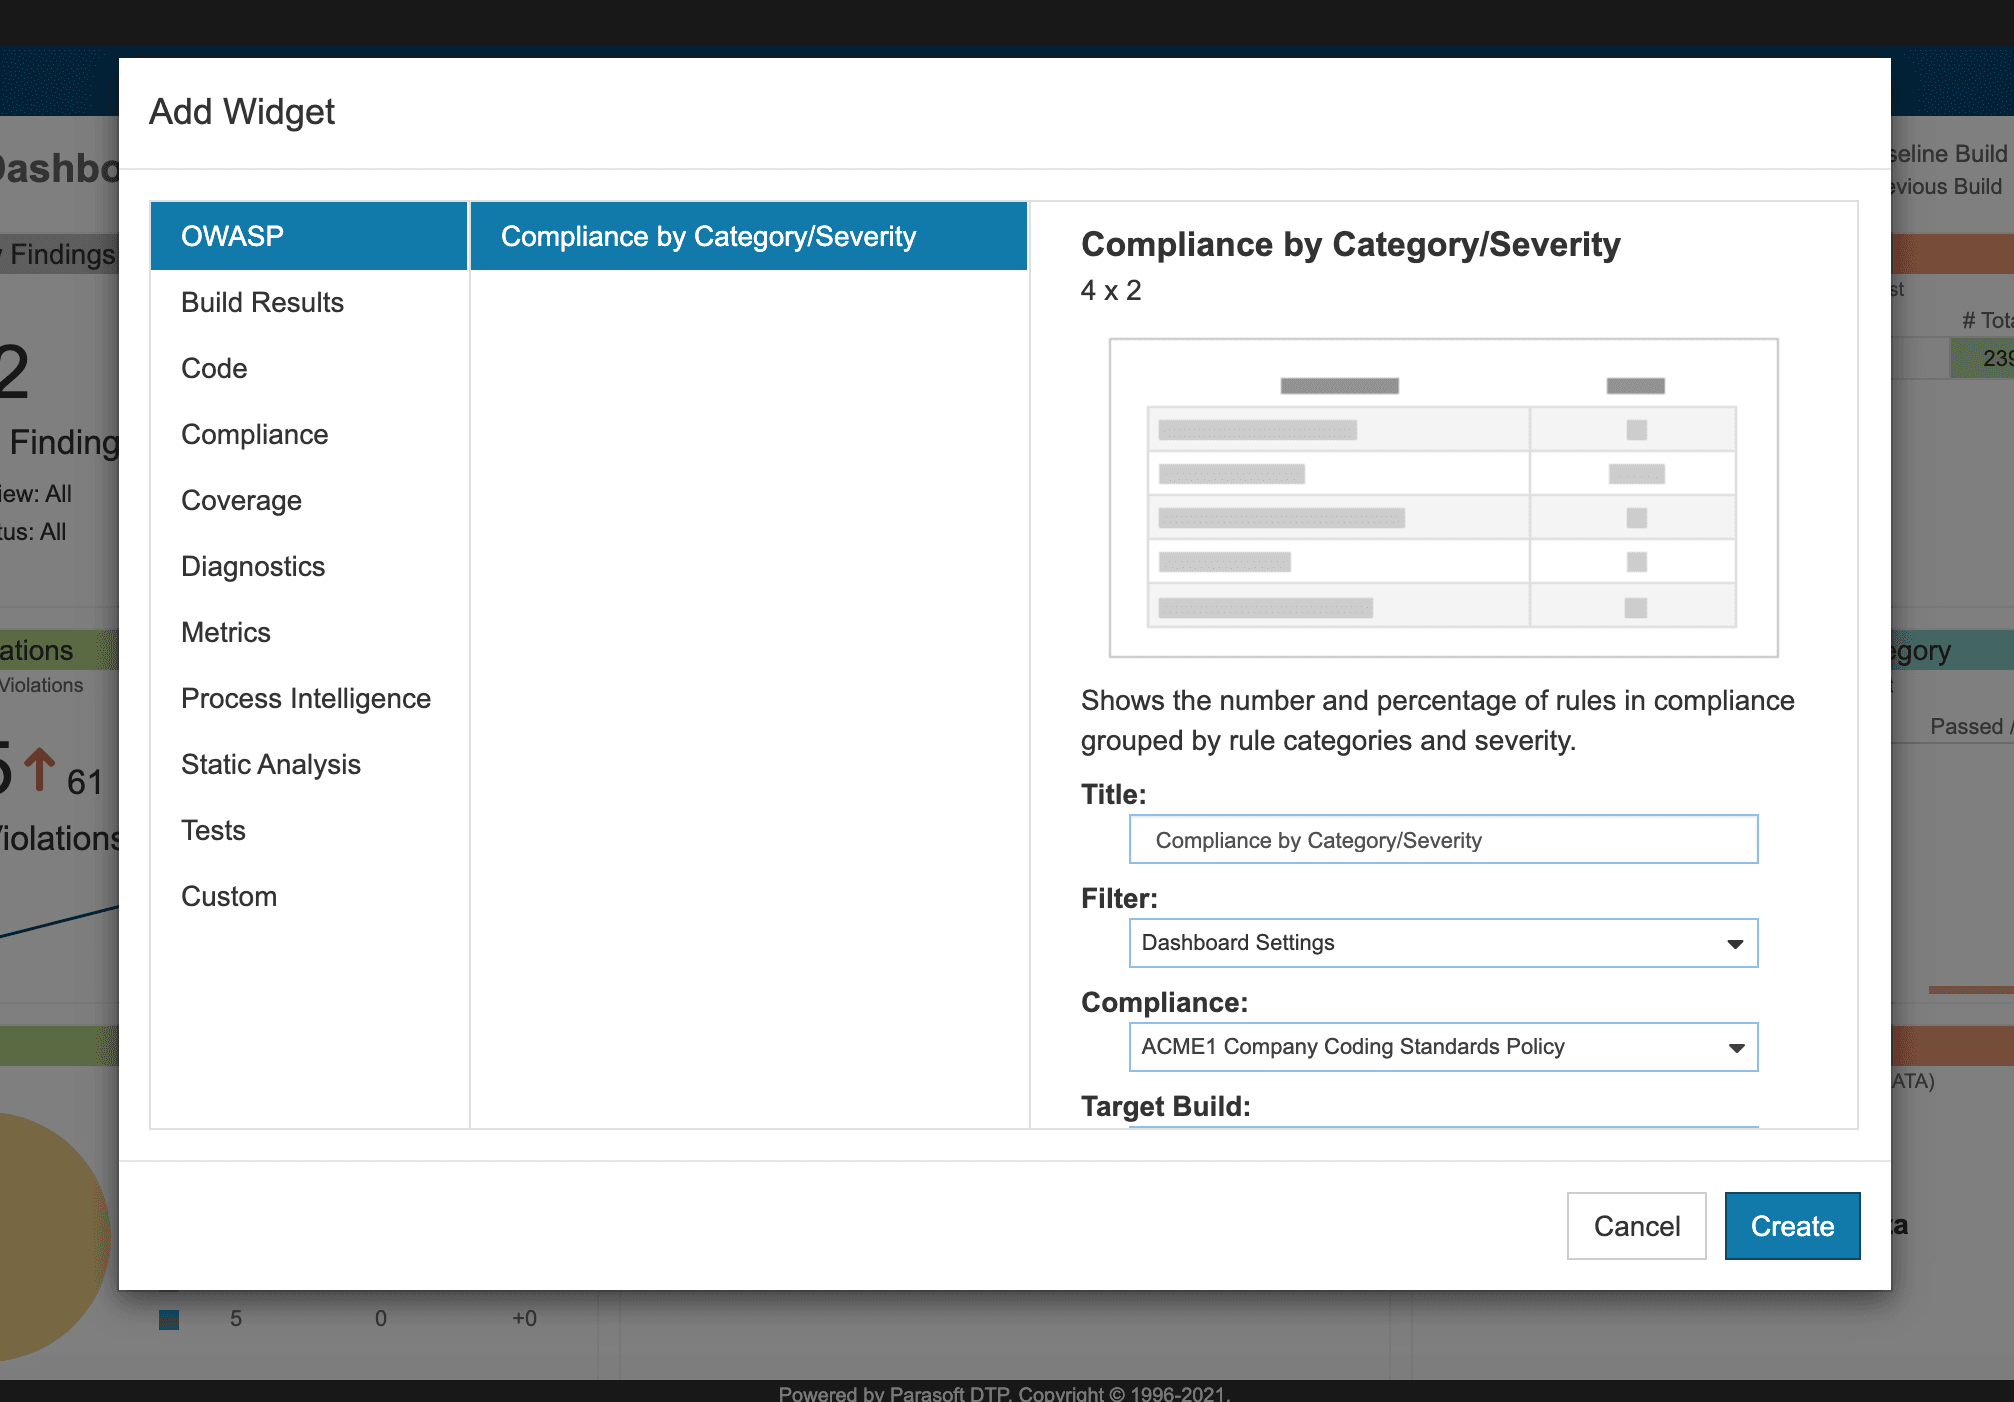Select the OWASP category
The image size is (2014, 1402).
(x=309, y=236)
